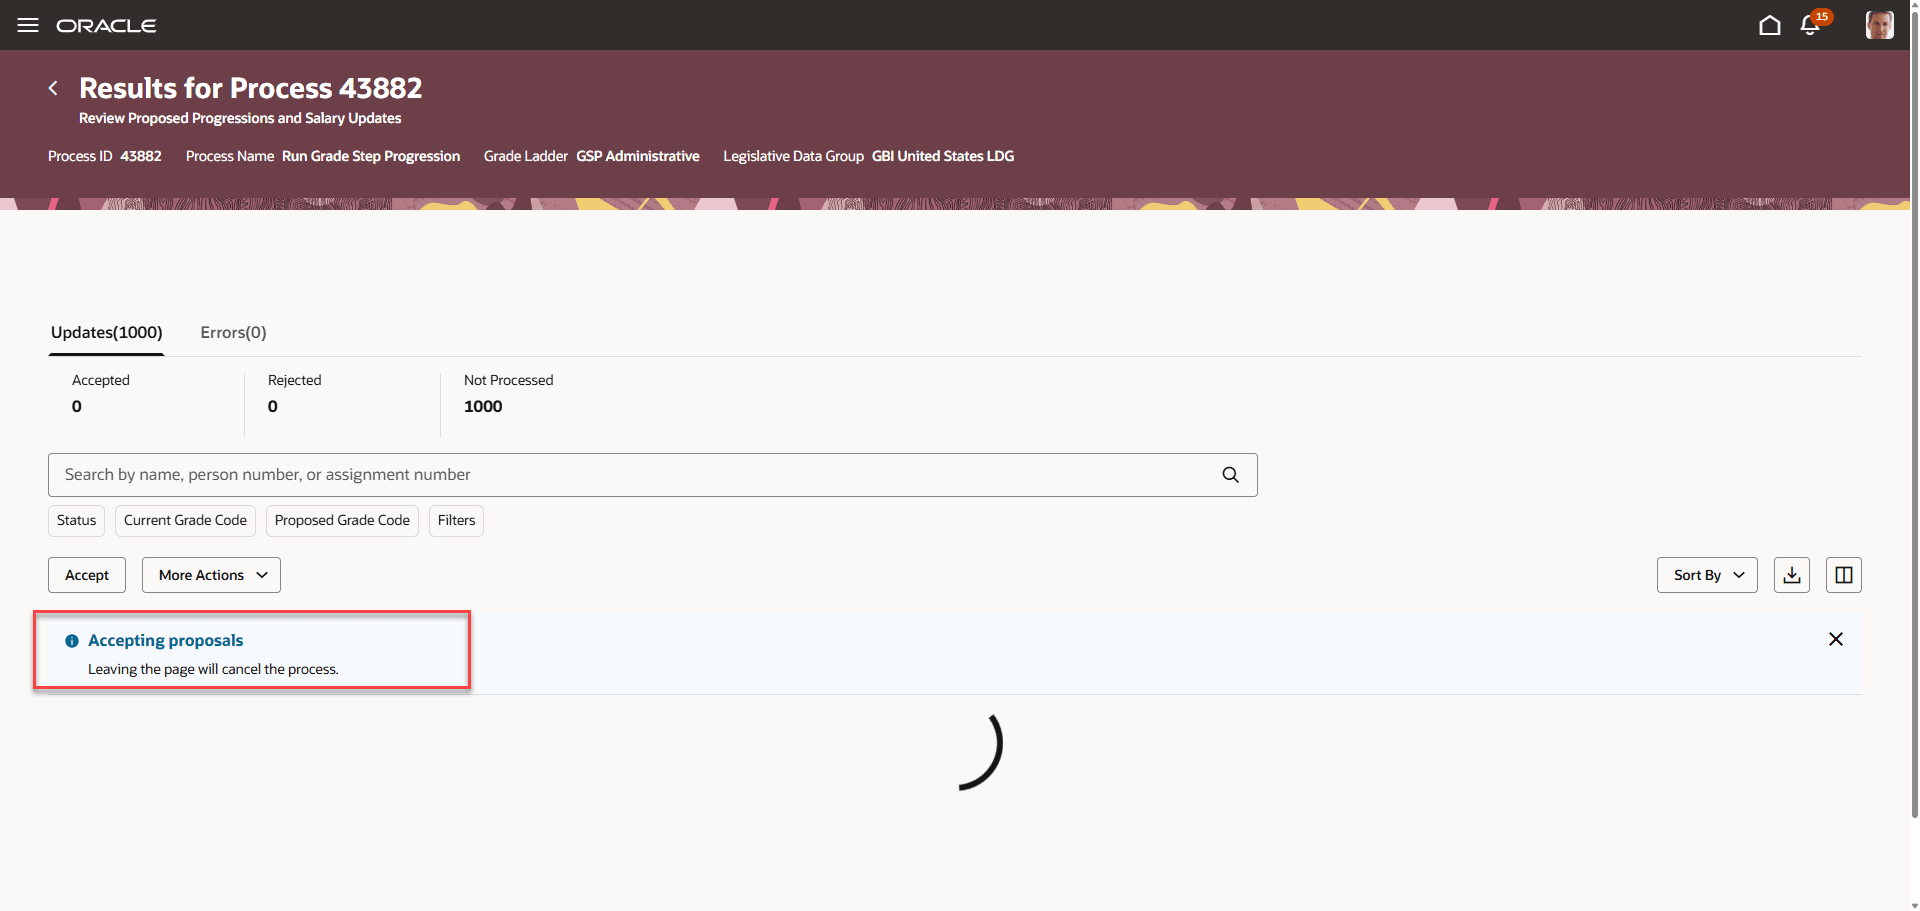
Task: Click the Accepting proposals message title
Action: click(x=166, y=640)
